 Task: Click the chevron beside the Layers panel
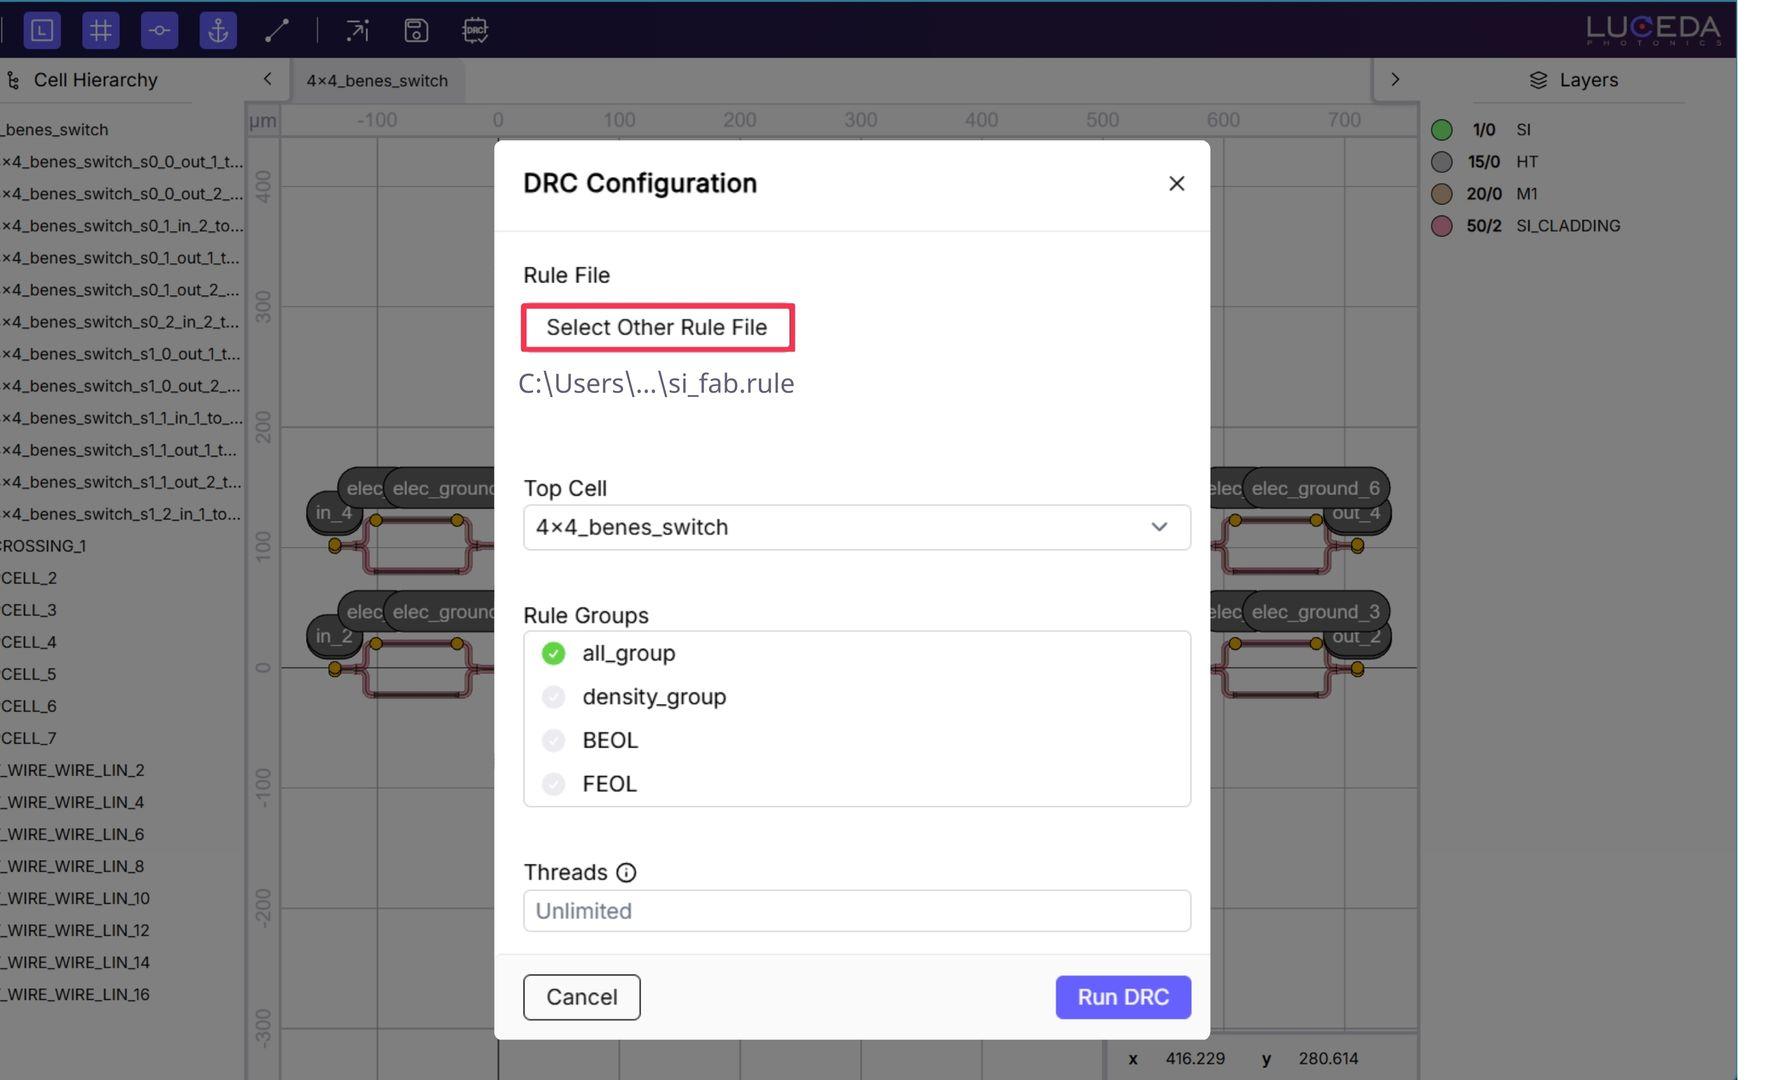[x=1395, y=79]
